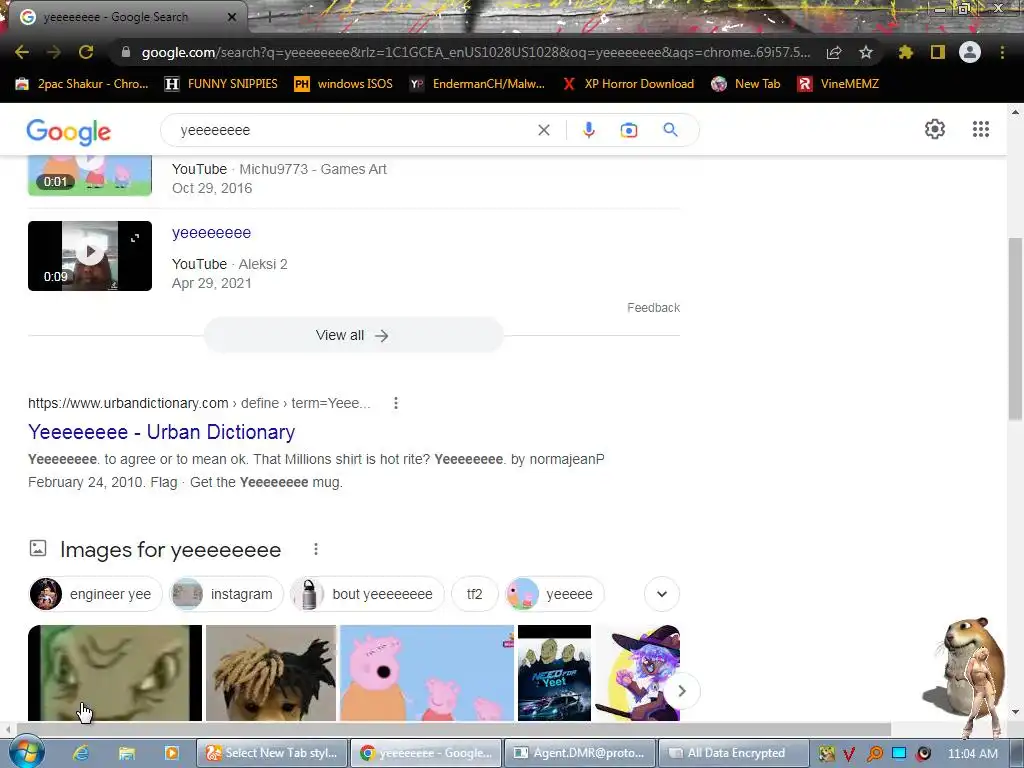1024x768 pixels.
Task: Open the windows ISOS bookmark
Action: (x=344, y=84)
